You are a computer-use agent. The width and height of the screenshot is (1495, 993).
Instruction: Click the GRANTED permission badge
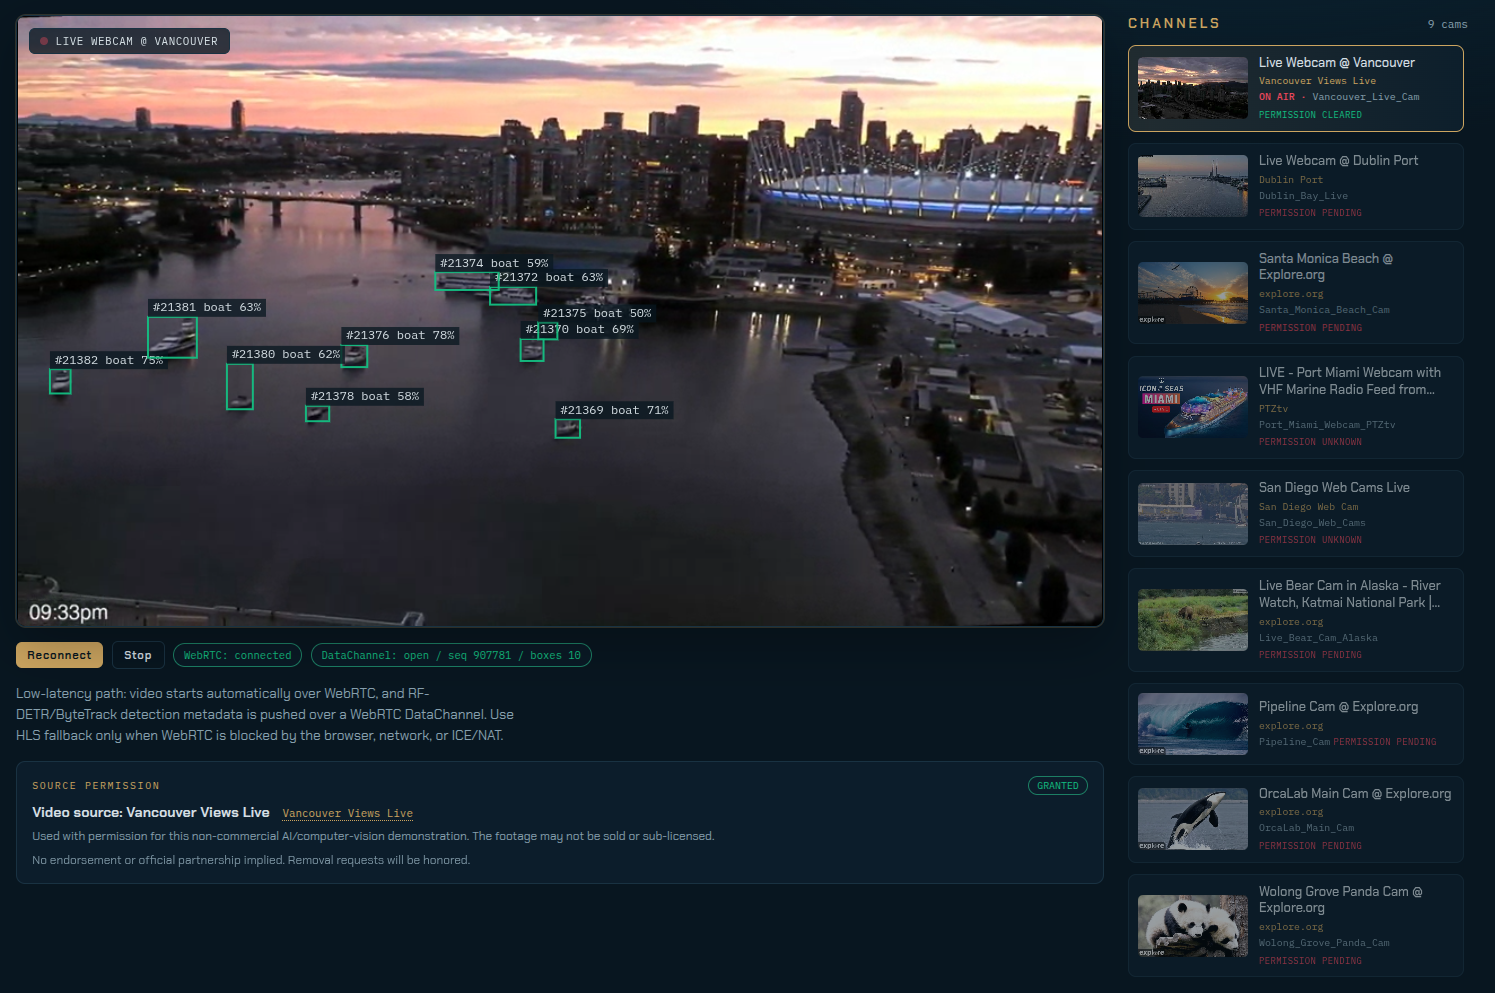click(x=1057, y=786)
